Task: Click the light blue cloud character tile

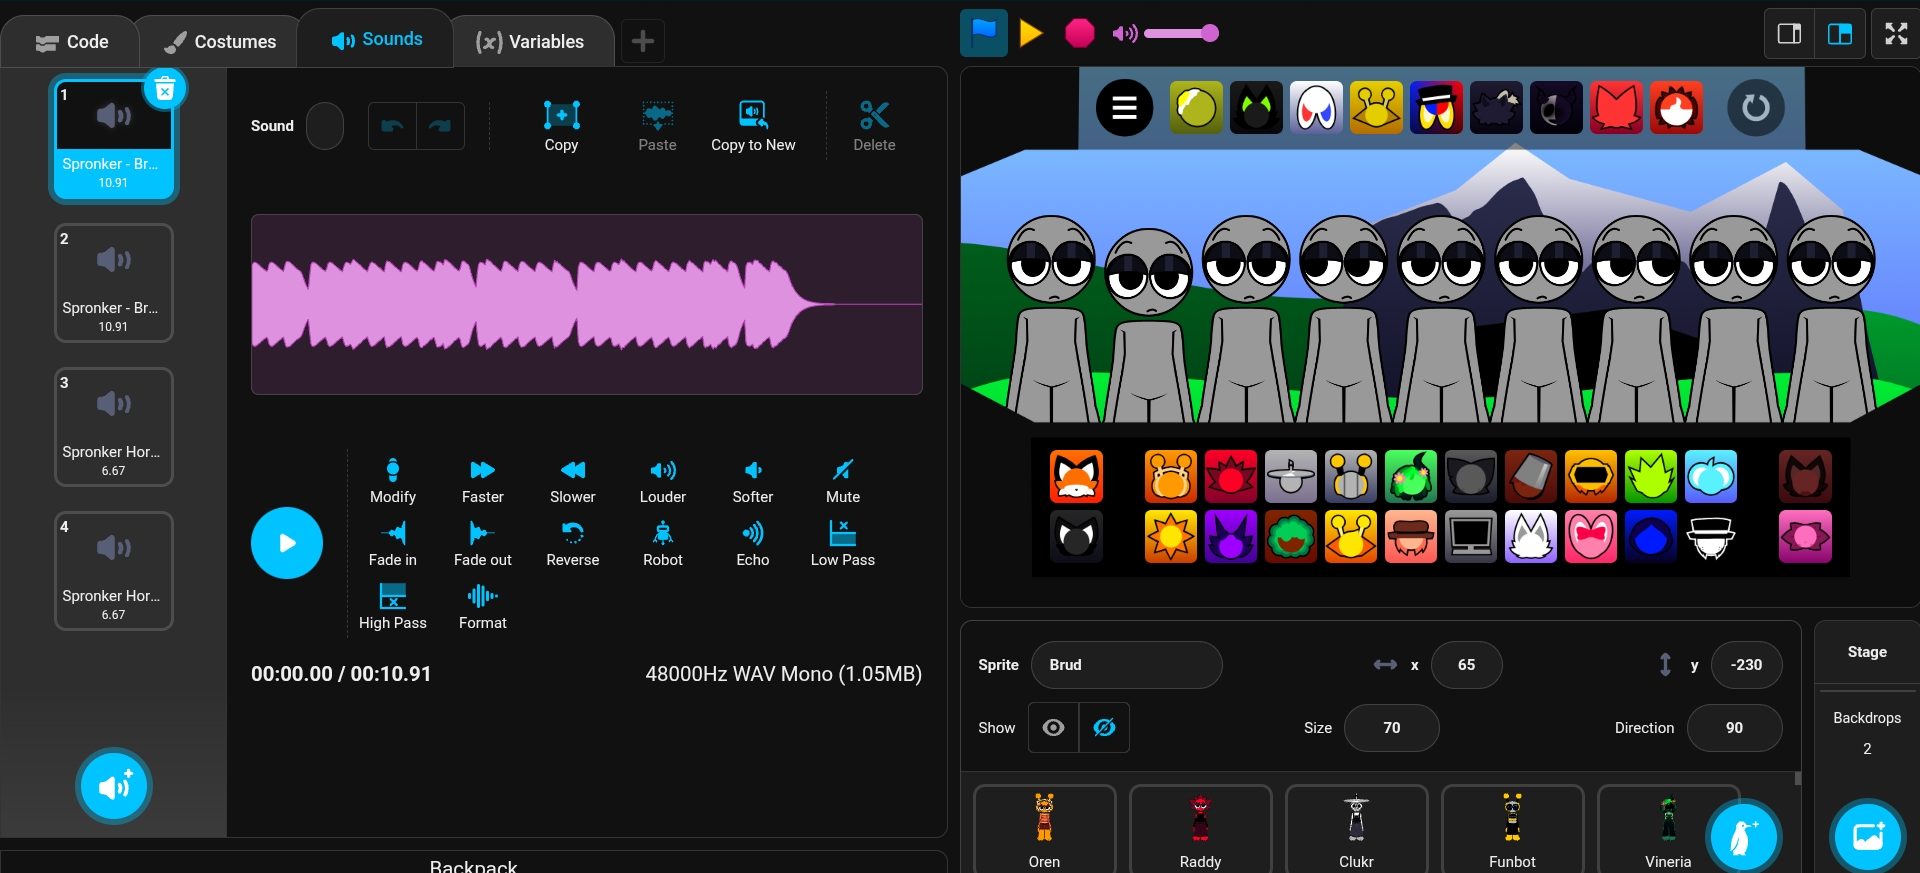Action: 1711,476
